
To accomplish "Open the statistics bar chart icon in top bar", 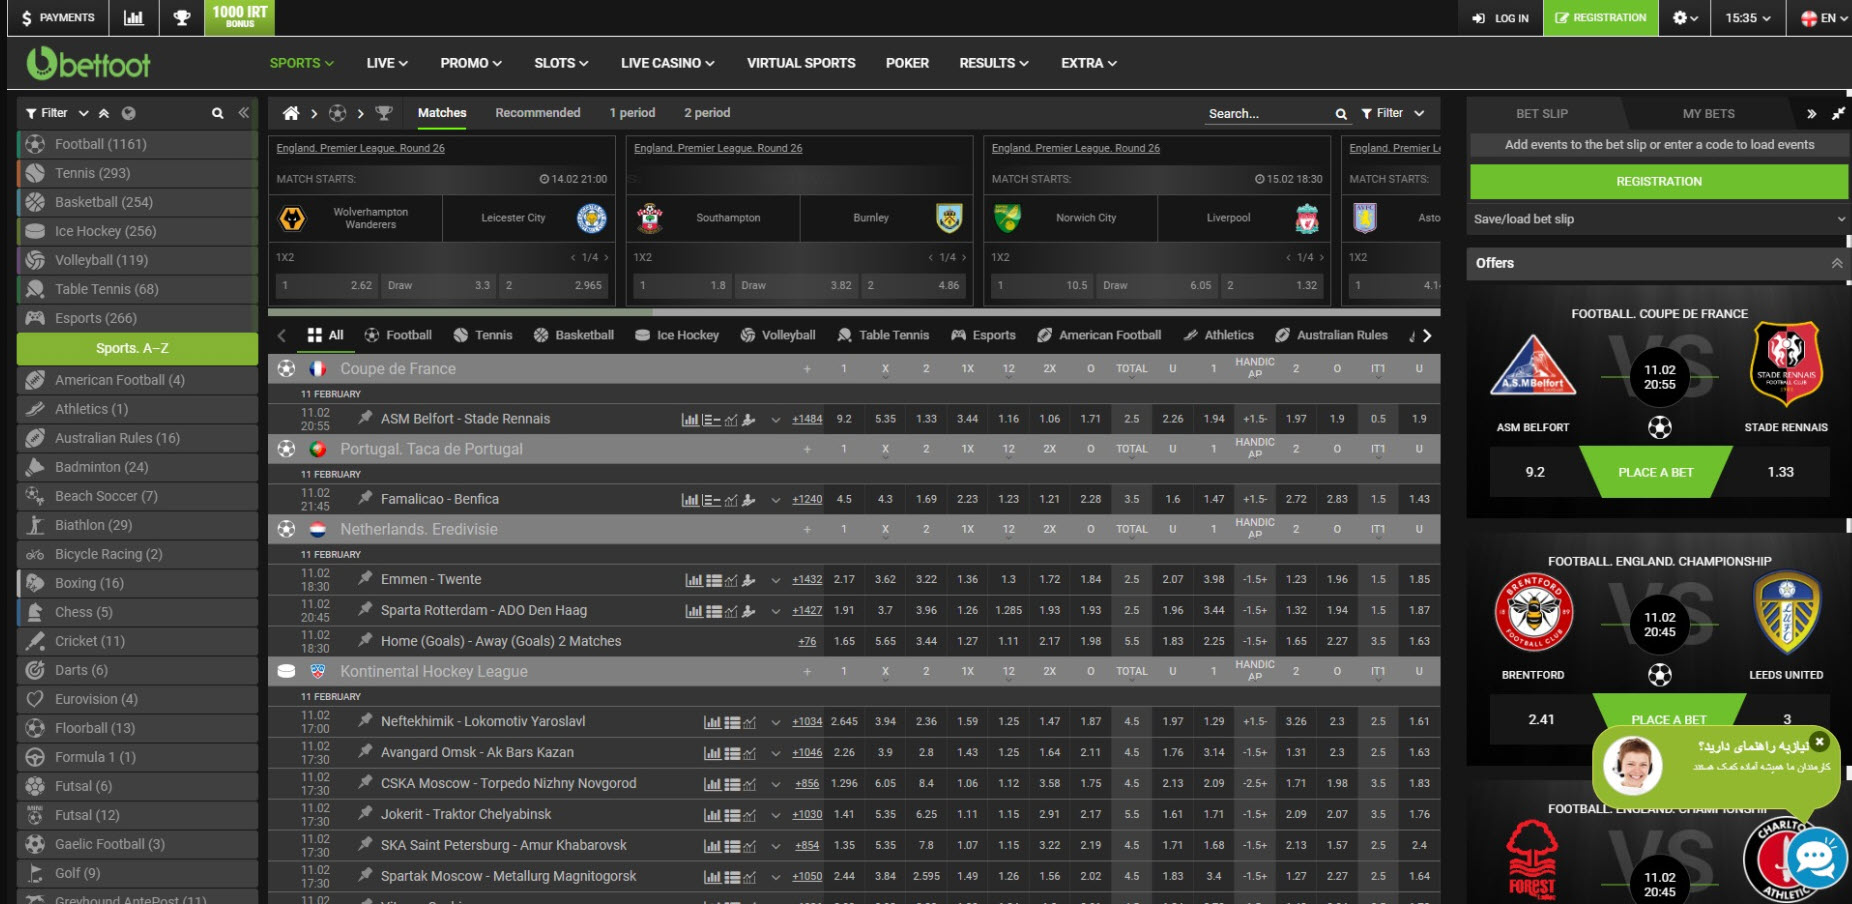I will [133, 18].
